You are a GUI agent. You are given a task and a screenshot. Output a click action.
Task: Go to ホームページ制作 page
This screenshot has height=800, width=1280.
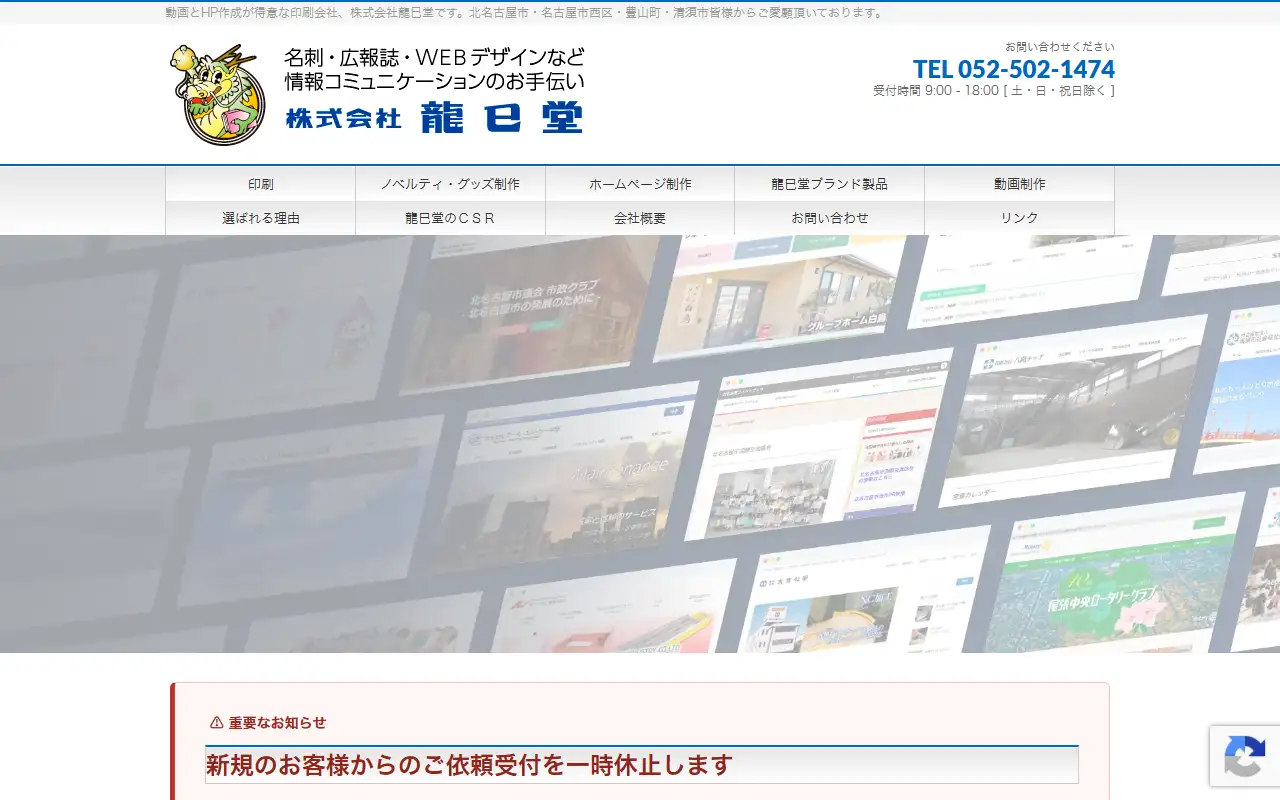(640, 184)
